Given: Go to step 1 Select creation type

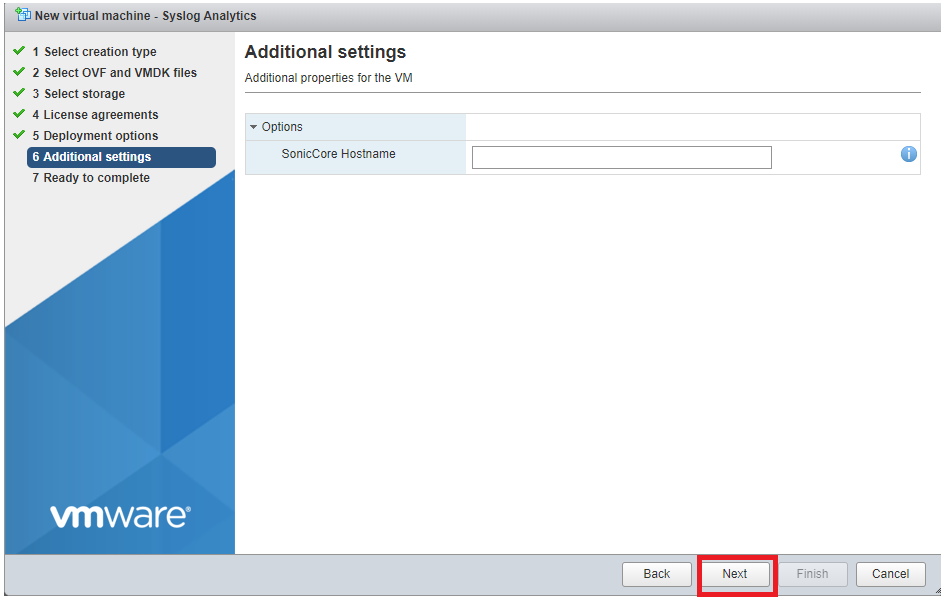Looking at the screenshot, I should click(x=99, y=52).
